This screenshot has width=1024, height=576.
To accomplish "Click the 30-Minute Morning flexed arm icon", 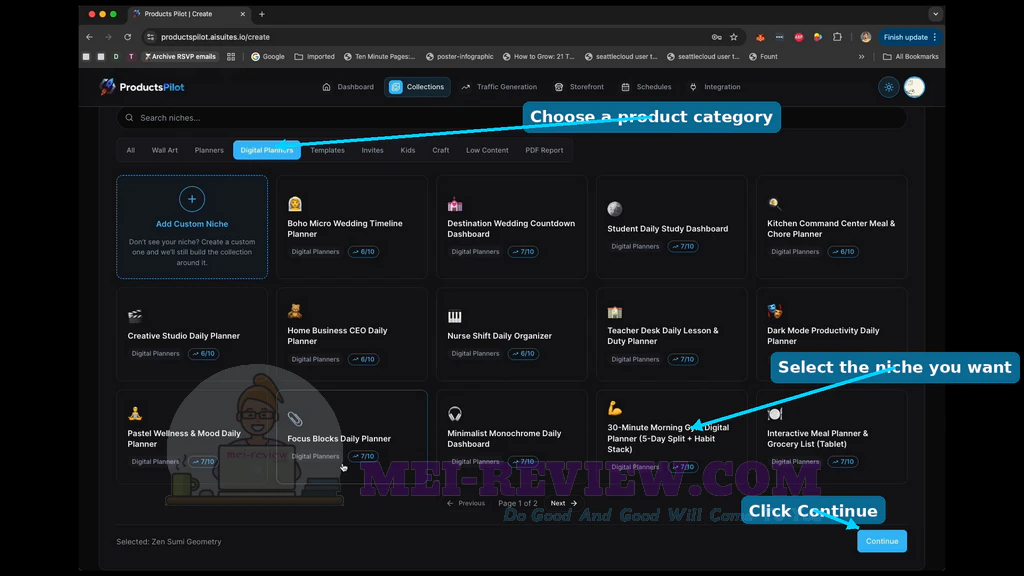I will pos(615,408).
